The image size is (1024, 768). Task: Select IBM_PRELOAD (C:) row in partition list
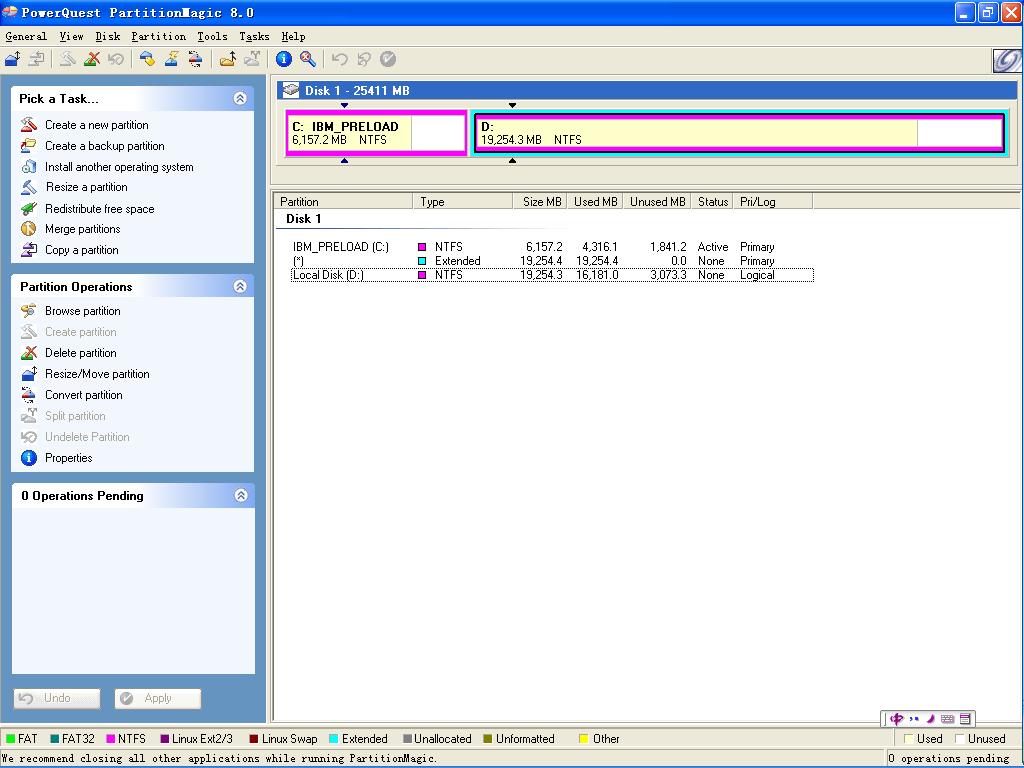(341, 247)
